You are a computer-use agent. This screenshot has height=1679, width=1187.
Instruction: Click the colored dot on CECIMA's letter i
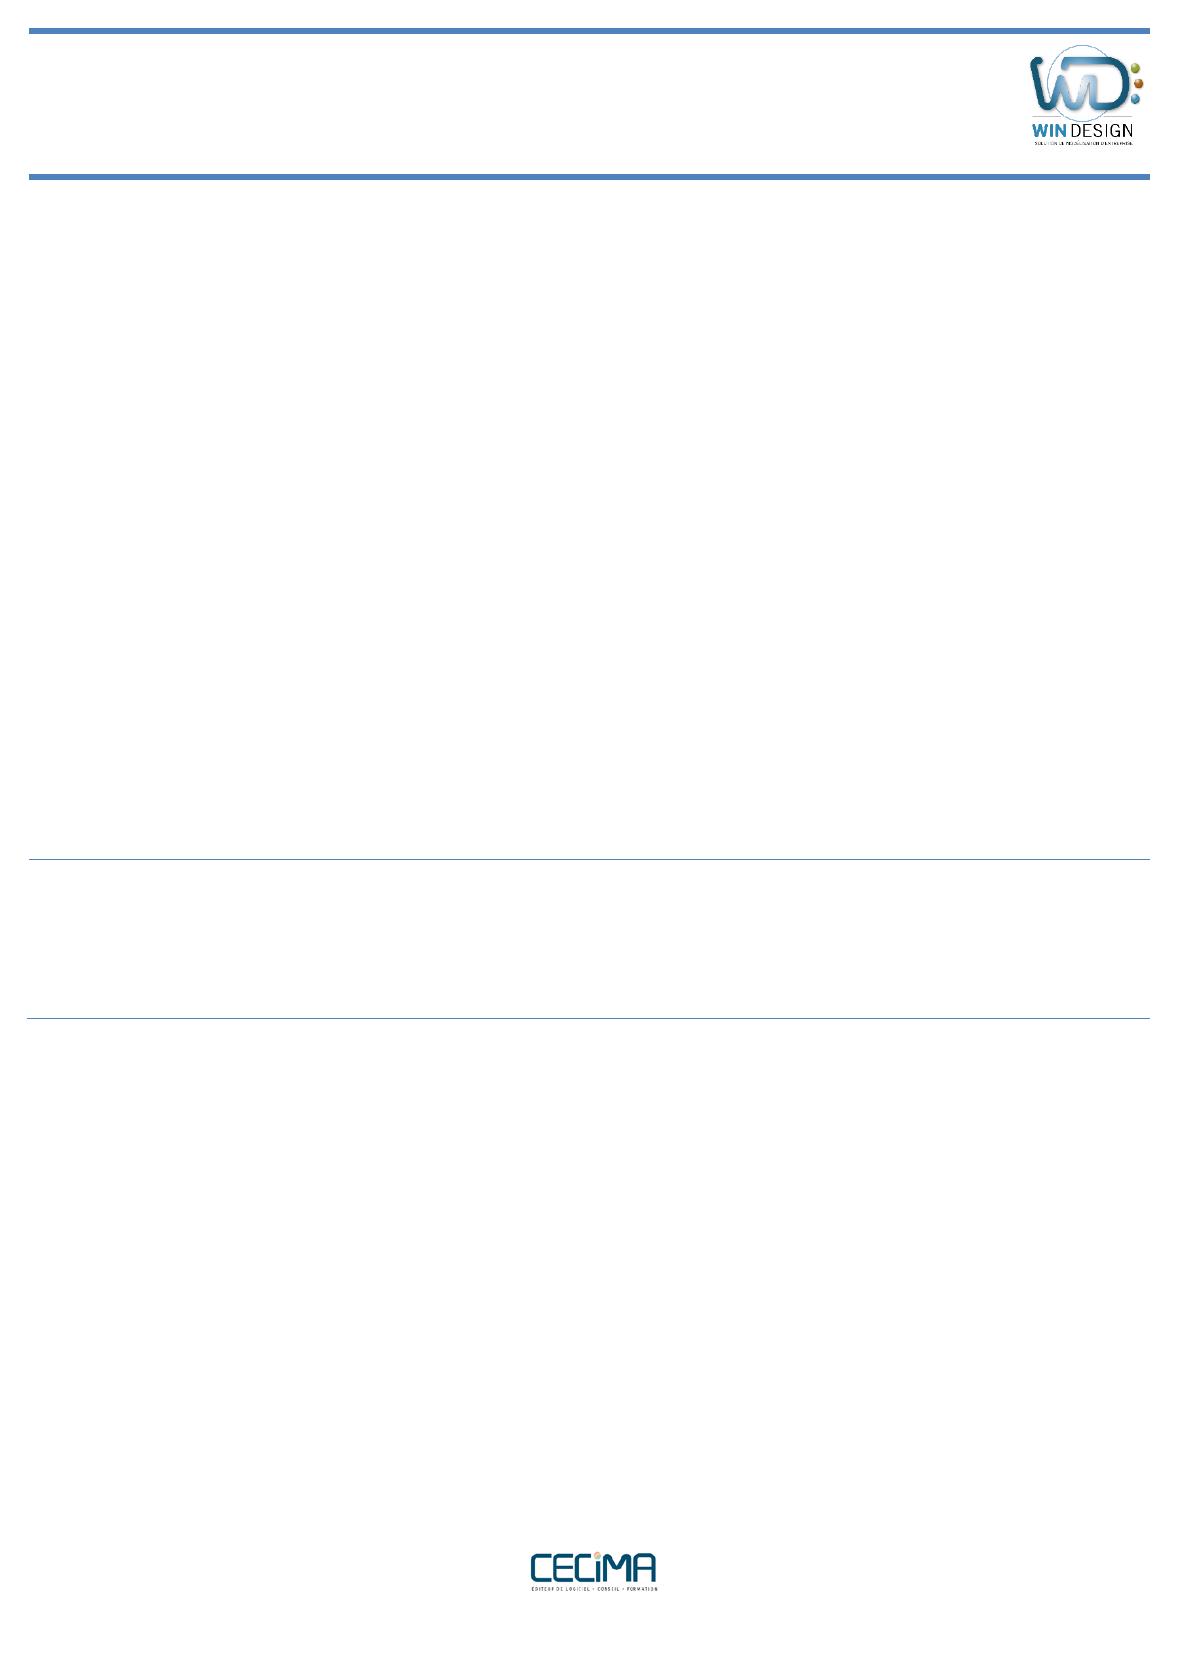coord(597,1555)
